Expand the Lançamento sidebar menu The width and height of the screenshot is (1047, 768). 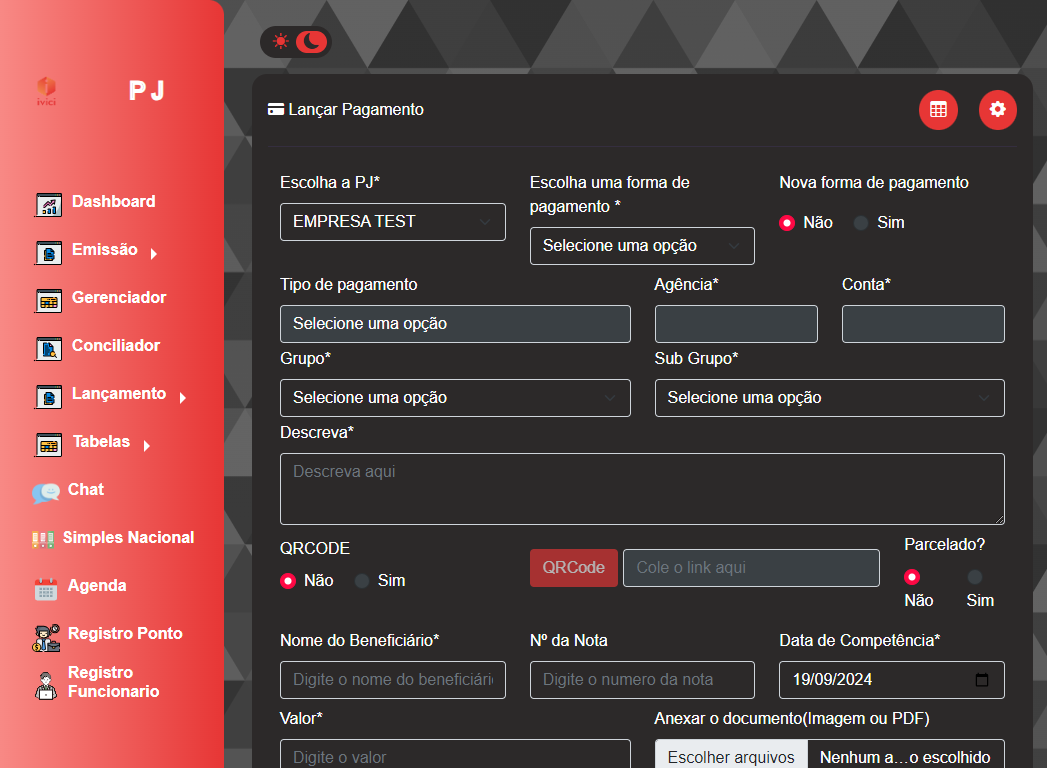[118, 394]
